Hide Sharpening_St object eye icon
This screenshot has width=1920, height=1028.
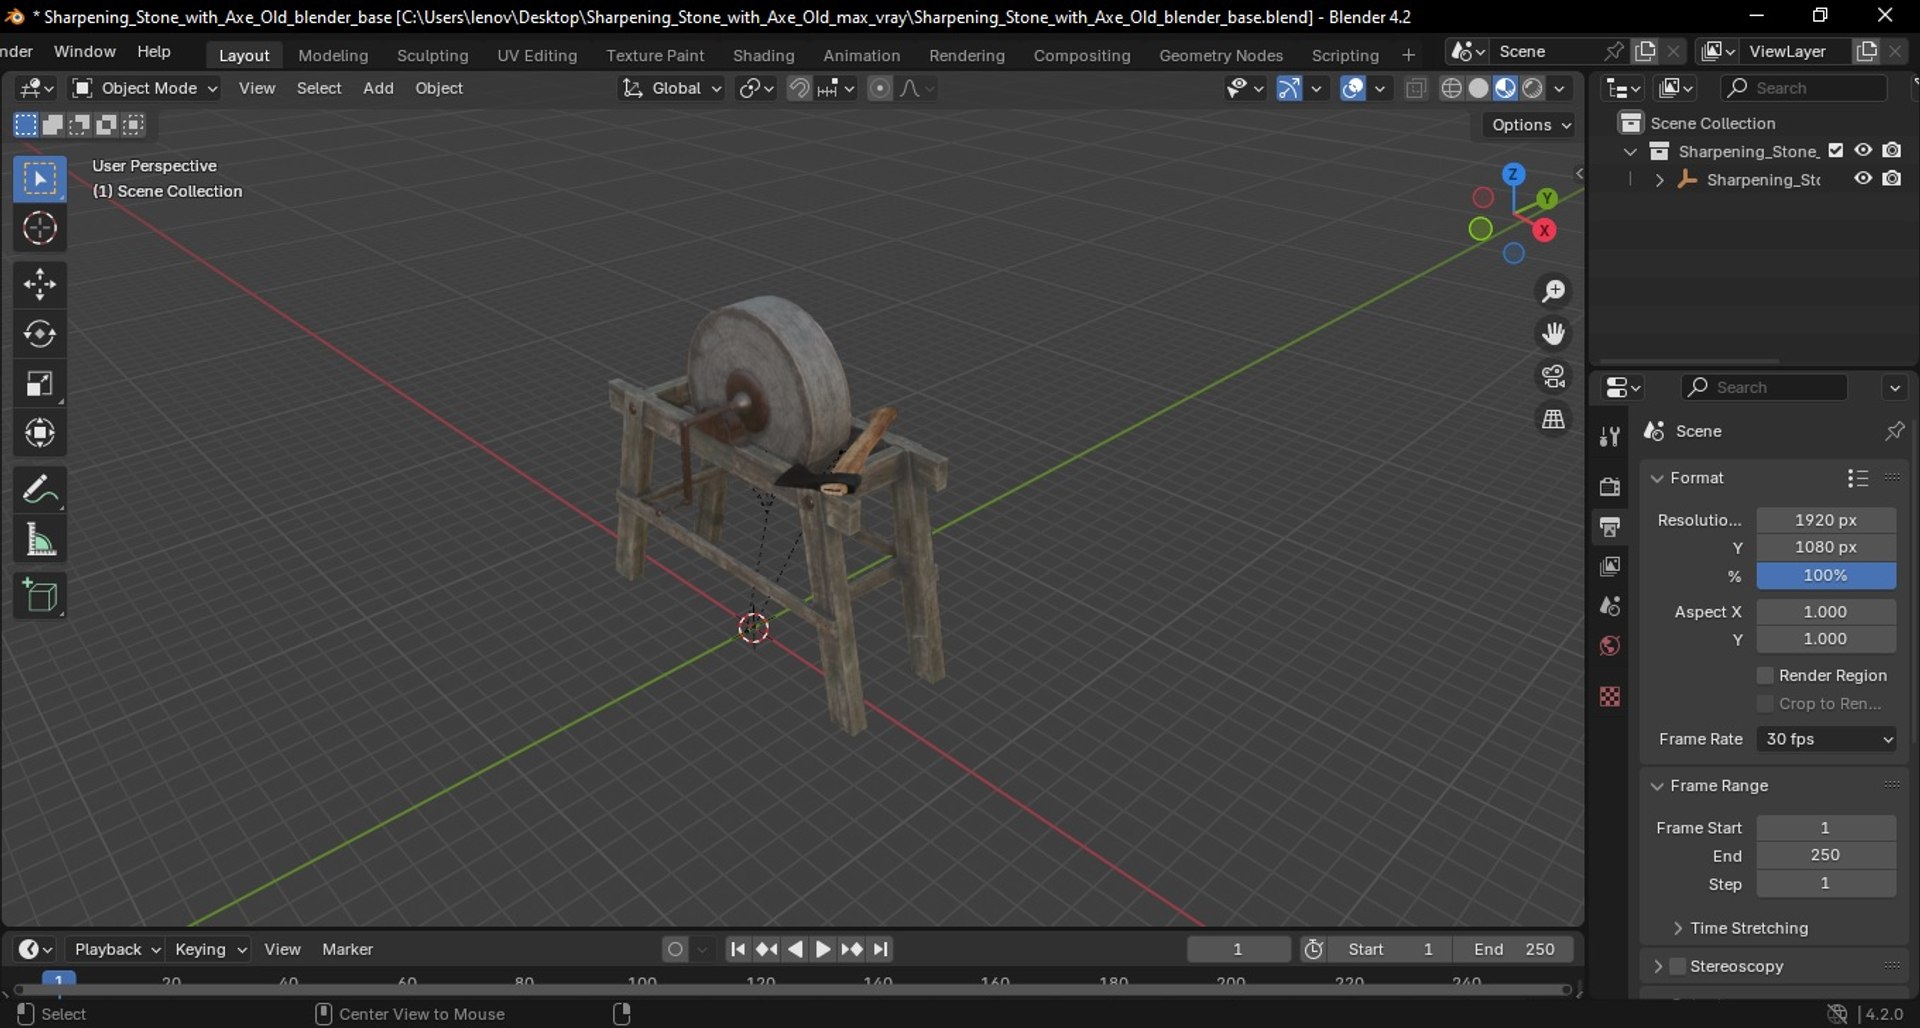coord(1863,179)
